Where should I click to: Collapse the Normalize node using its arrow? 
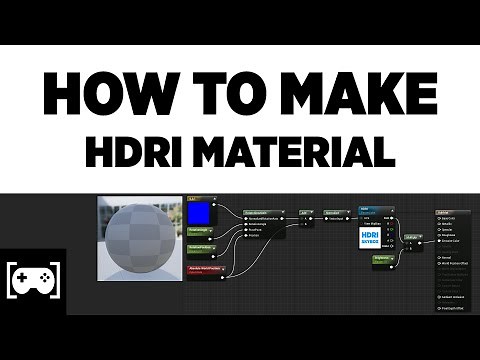point(348,212)
